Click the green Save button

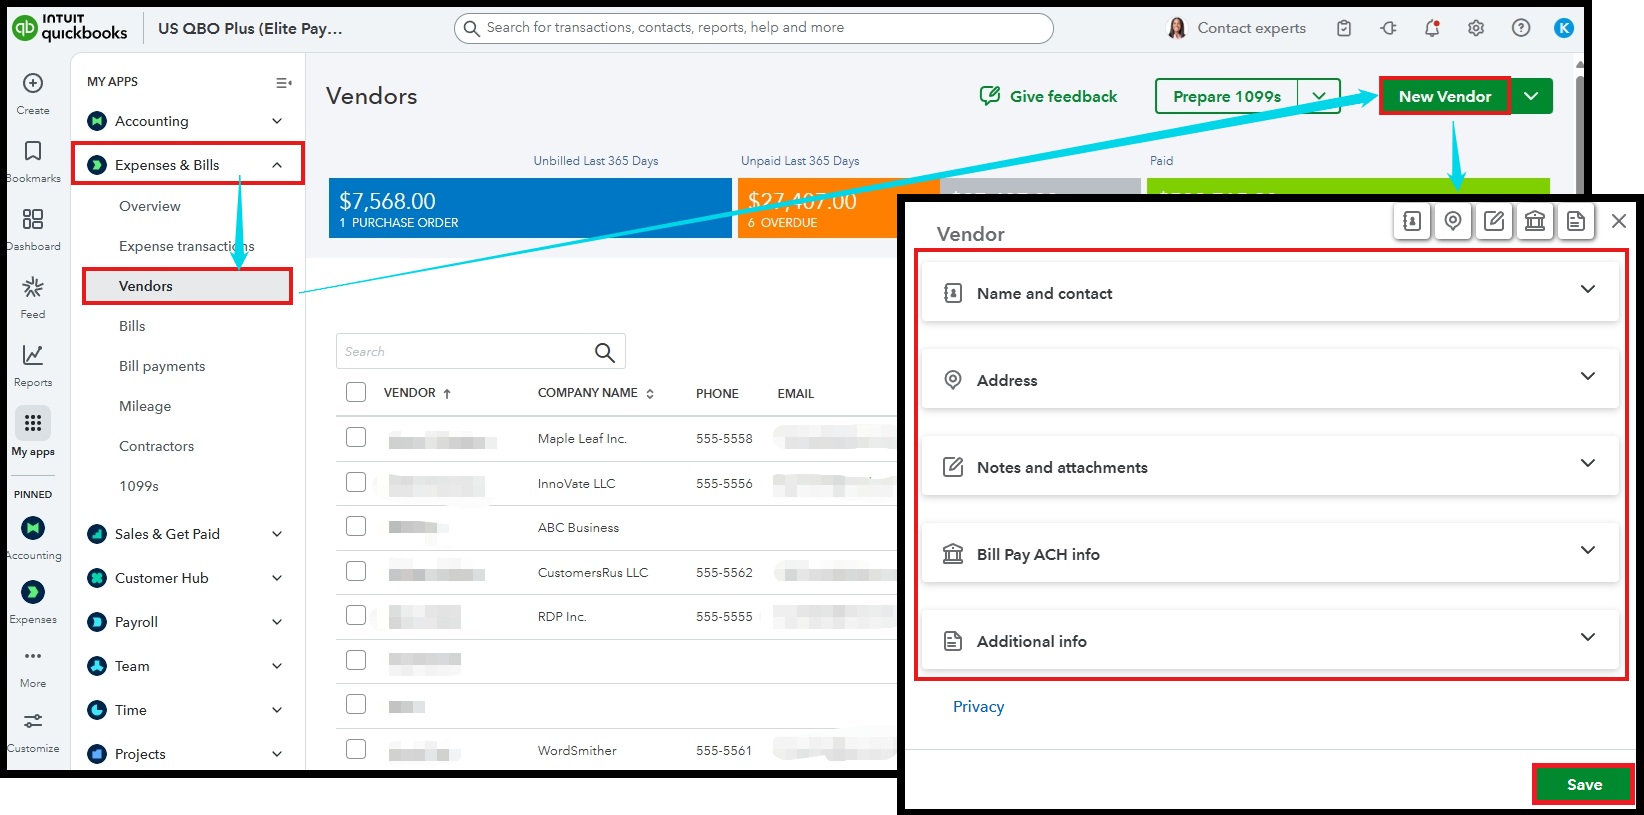point(1583,784)
